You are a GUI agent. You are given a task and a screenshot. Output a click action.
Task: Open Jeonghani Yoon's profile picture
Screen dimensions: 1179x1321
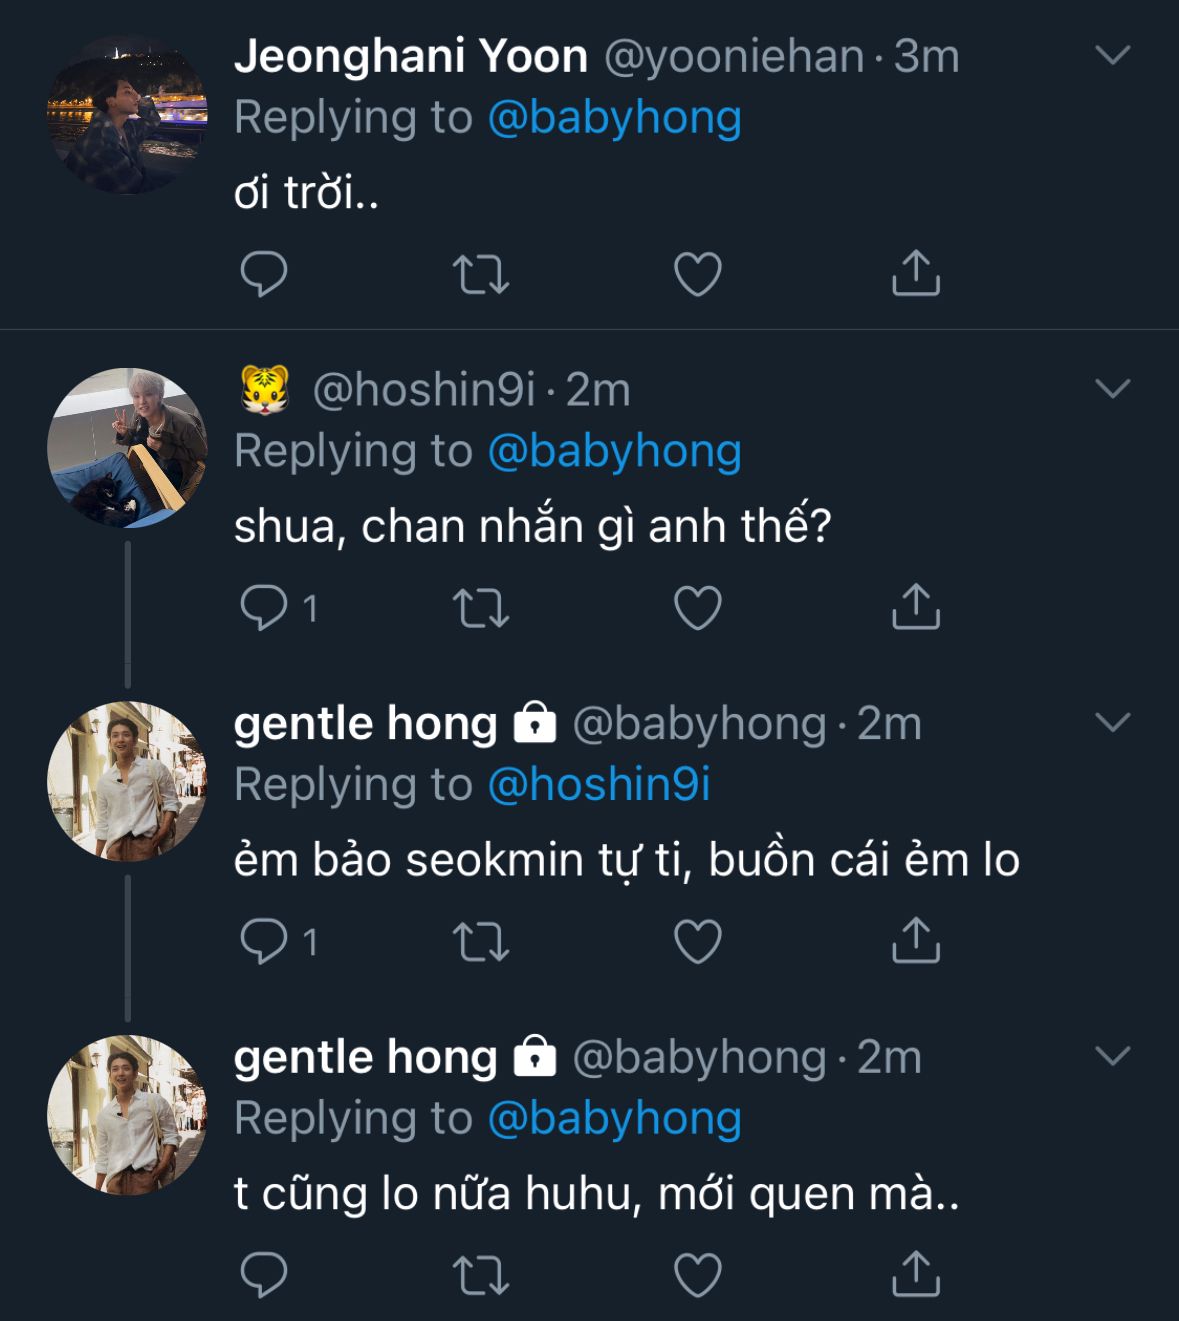(127, 115)
